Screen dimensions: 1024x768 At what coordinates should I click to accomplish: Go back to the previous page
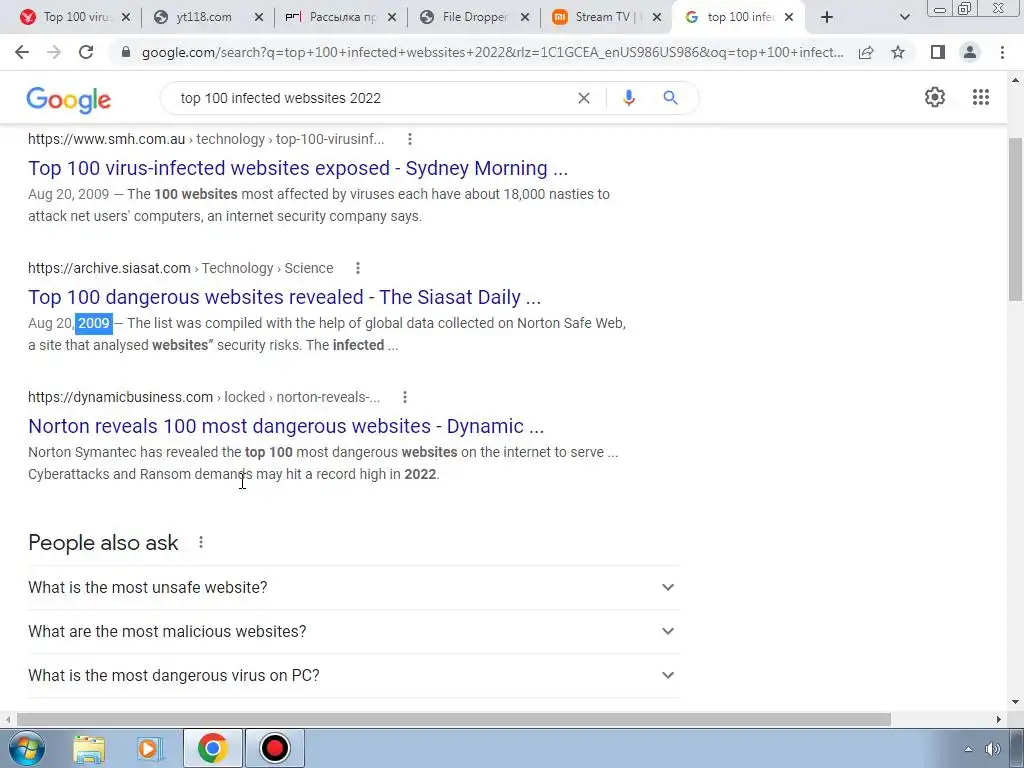(x=22, y=52)
